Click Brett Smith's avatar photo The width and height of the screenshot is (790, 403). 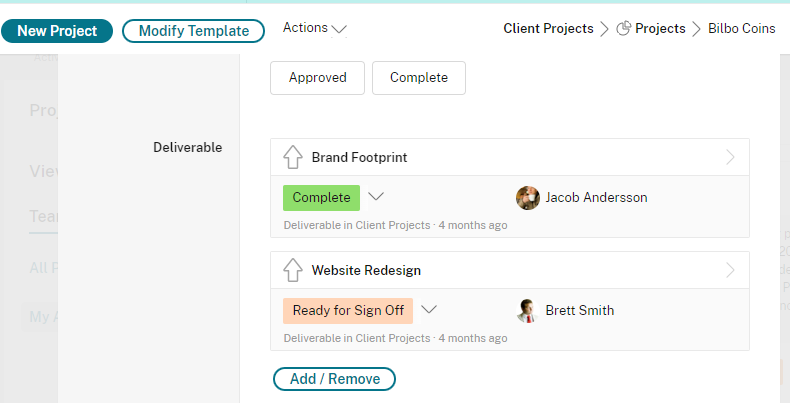pos(528,310)
